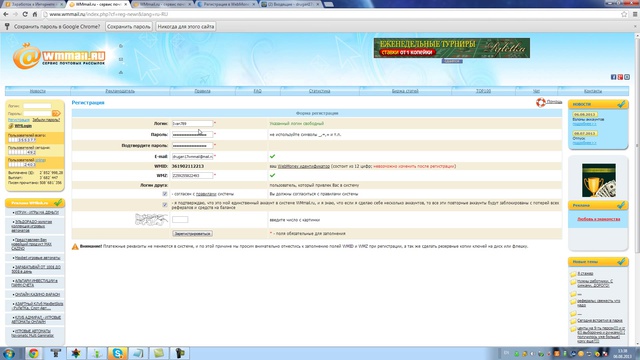Open the Google Plus social icon

click(x=620, y=77)
